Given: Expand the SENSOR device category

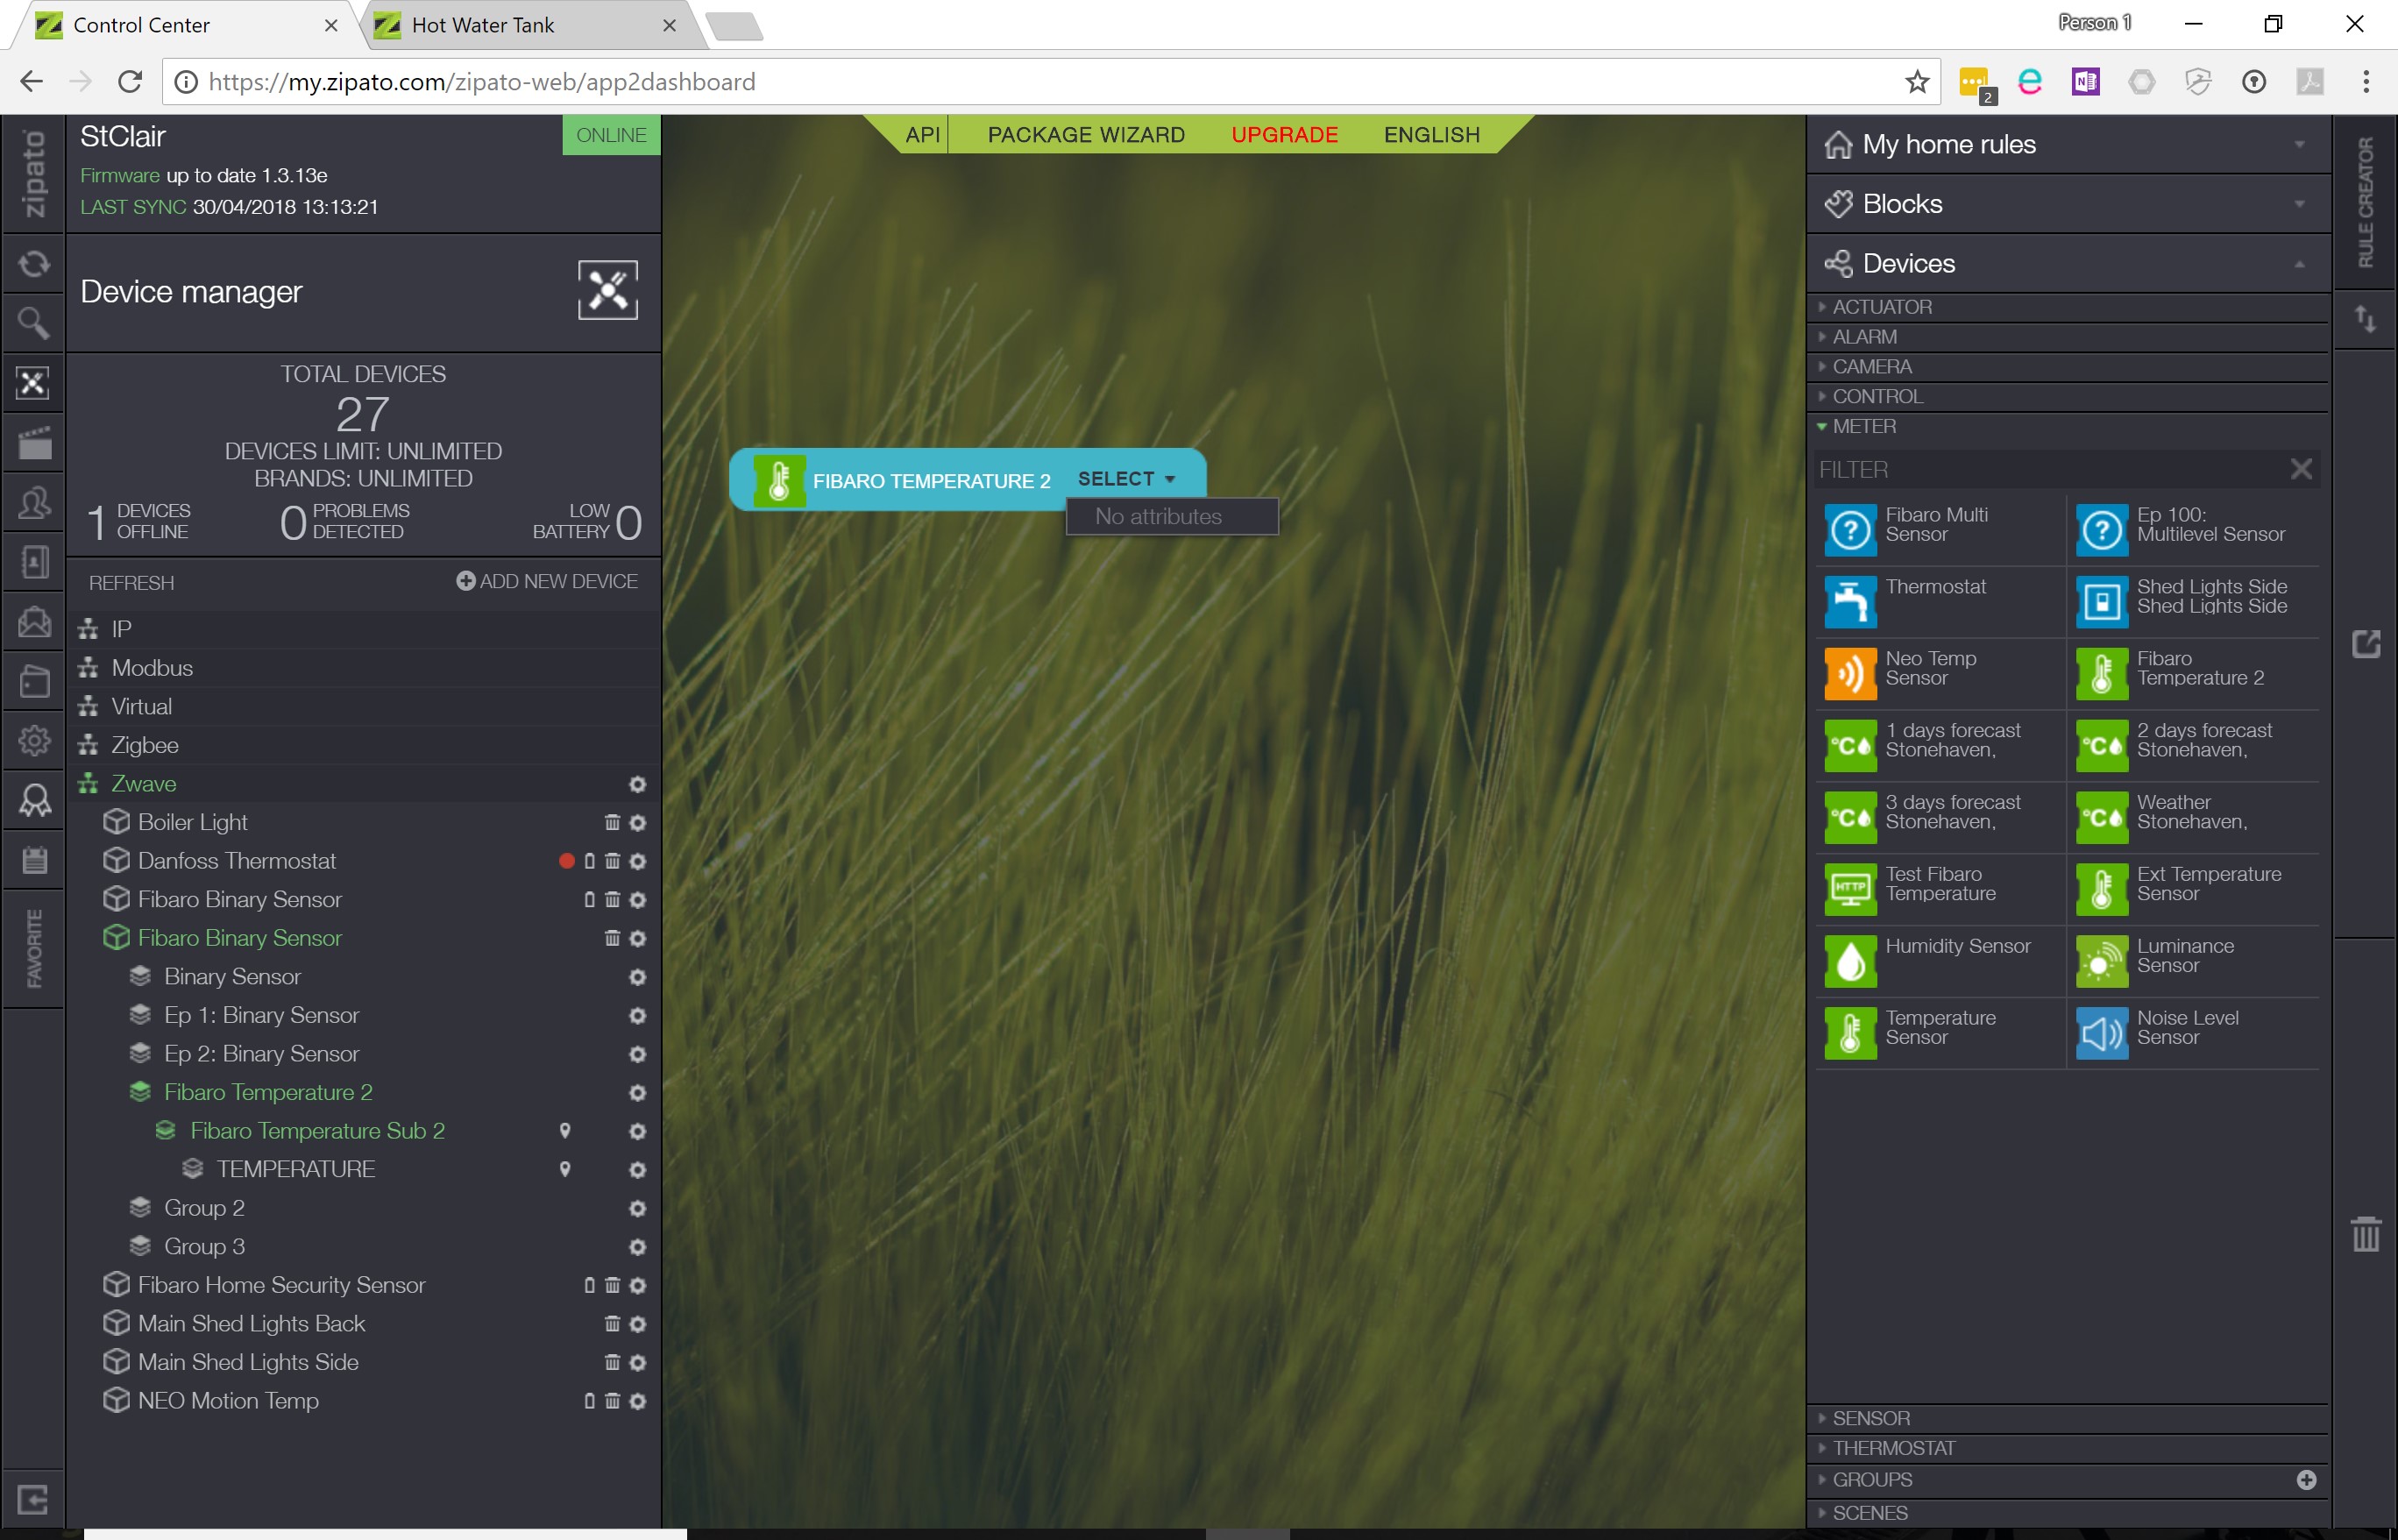Looking at the screenshot, I should pos(1870,1418).
